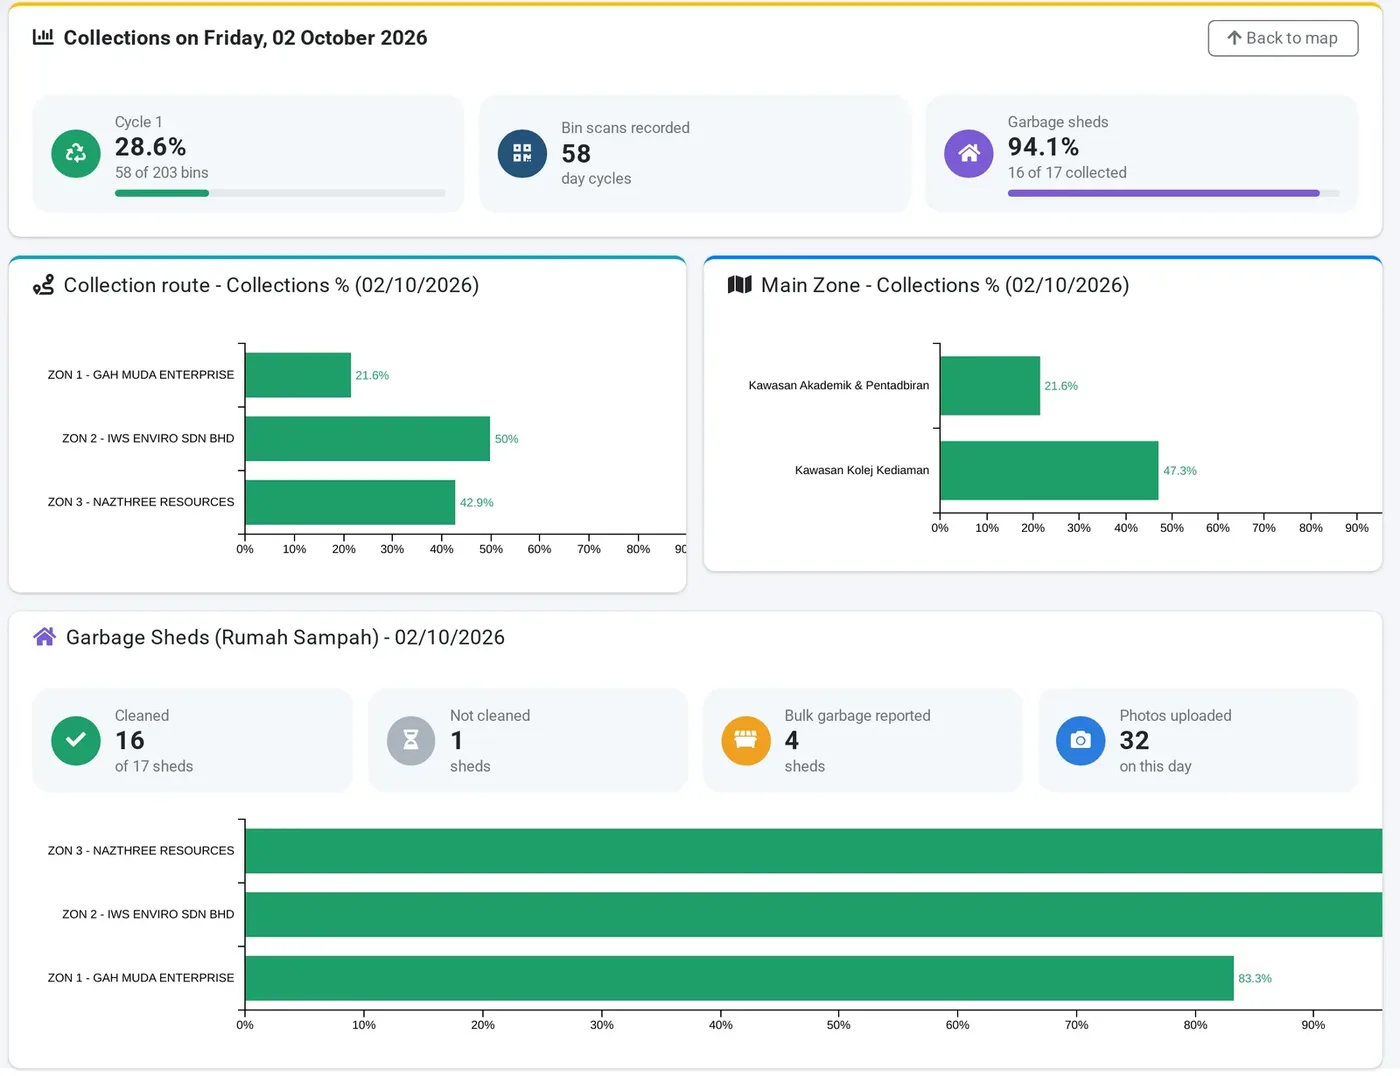This screenshot has width=1400, height=1076.
Task: Click the 'Not cleaned' label
Action: click(490, 716)
